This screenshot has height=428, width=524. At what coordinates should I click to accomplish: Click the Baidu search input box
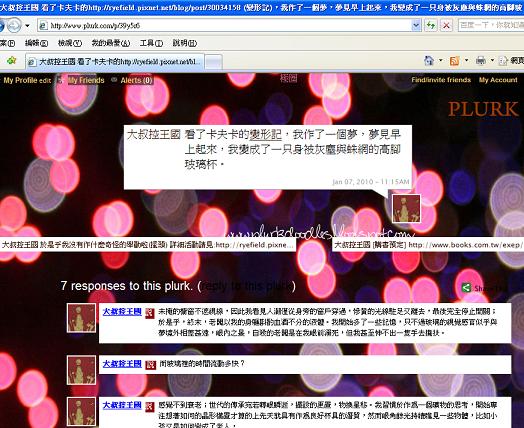click(x=491, y=25)
